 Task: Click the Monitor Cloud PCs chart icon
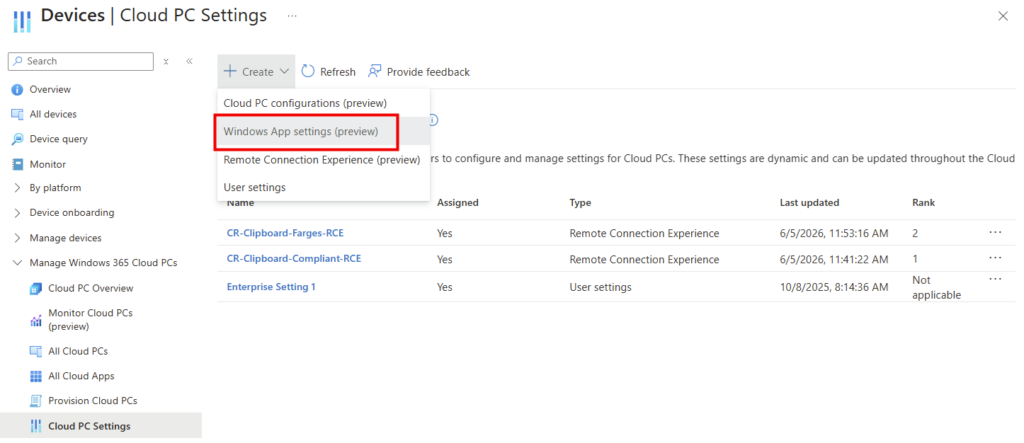tap(36, 320)
